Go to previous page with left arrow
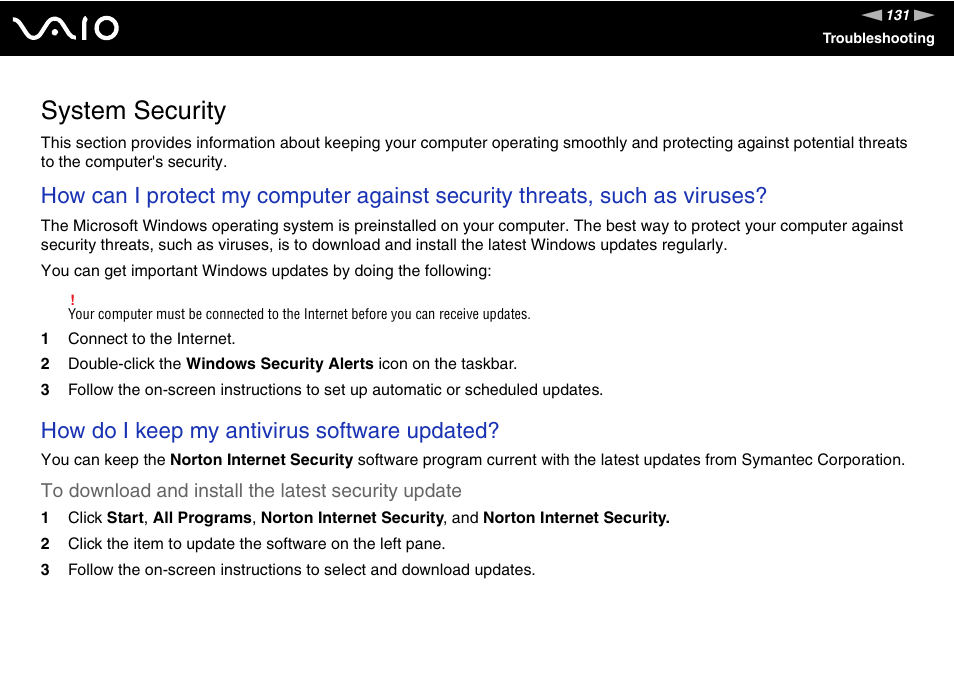 click(871, 15)
